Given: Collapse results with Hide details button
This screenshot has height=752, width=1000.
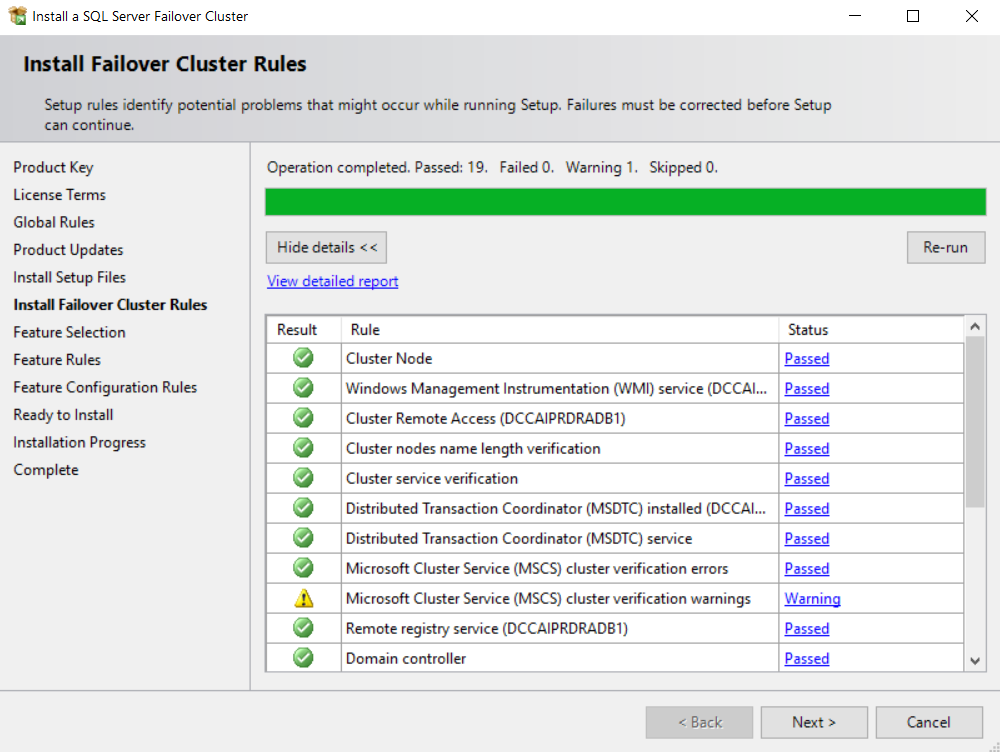Looking at the screenshot, I should 327,247.
